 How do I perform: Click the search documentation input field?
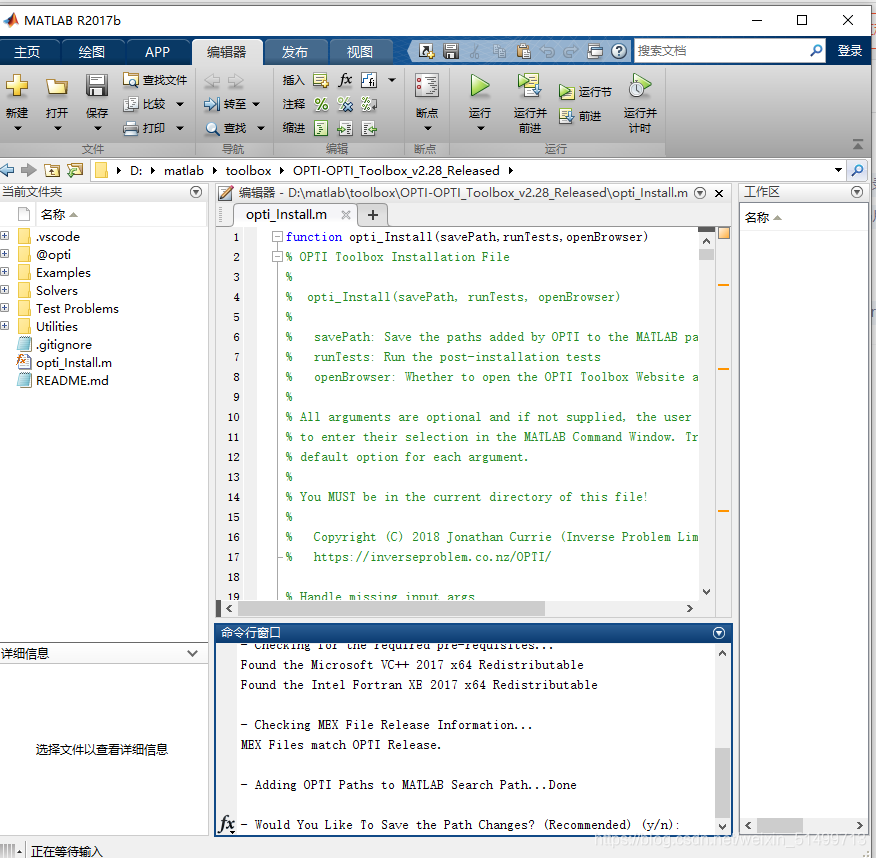point(722,51)
